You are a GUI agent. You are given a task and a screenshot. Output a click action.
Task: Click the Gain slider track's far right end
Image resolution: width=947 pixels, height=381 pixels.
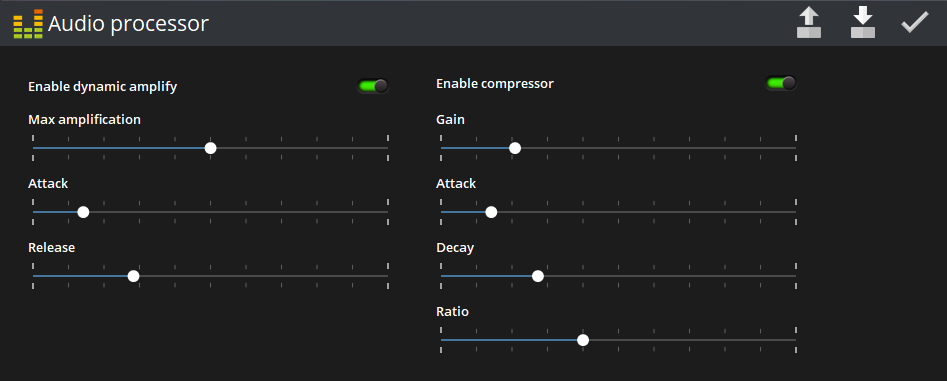(x=795, y=148)
